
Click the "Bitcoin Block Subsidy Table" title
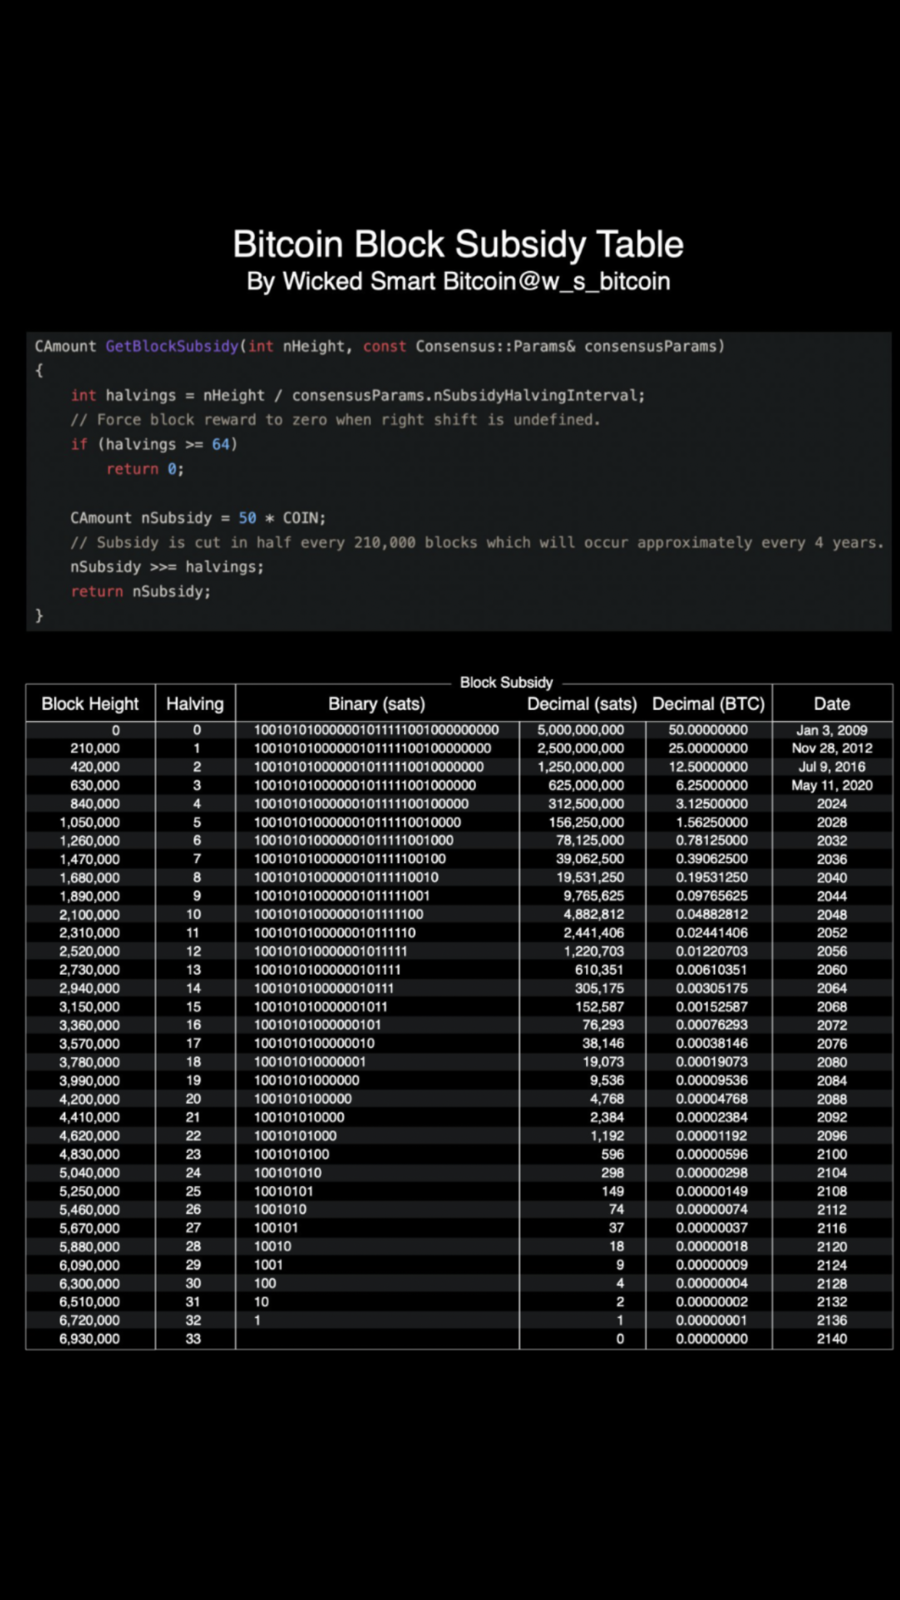(458, 245)
